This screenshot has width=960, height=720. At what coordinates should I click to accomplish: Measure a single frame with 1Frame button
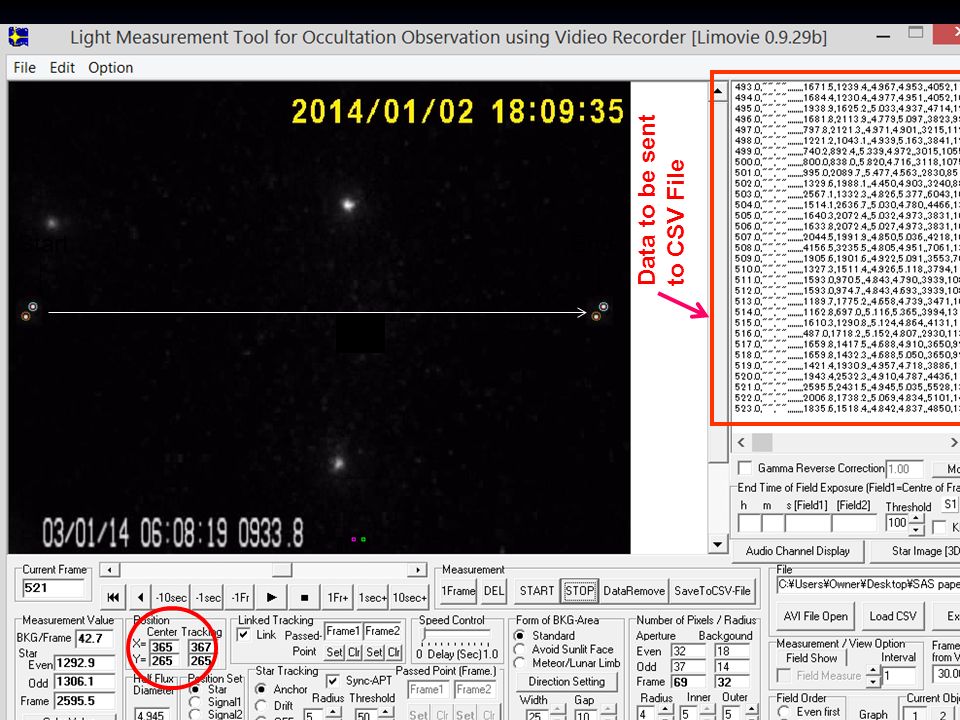(x=458, y=591)
